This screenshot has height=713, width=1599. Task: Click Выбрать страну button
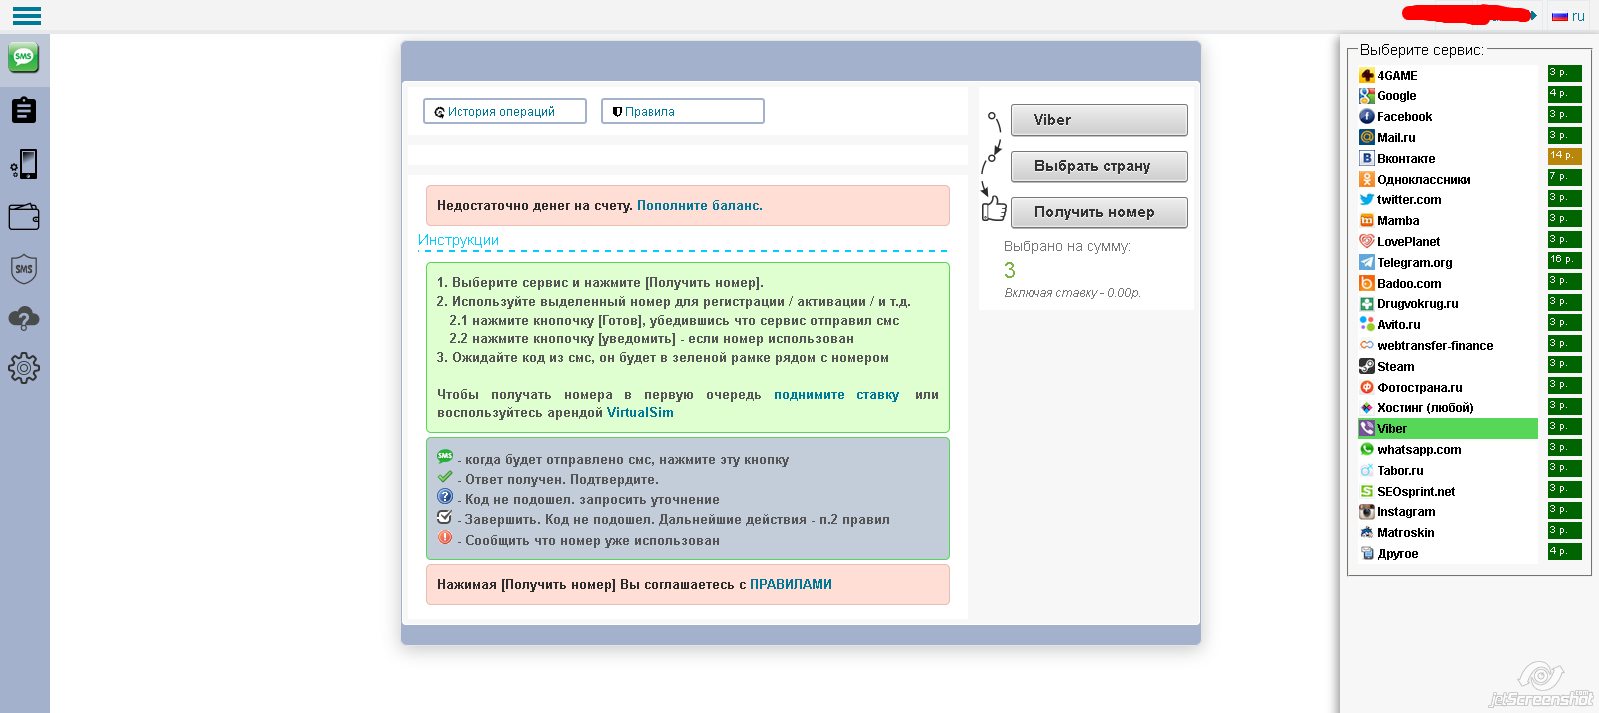point(1099,166)
